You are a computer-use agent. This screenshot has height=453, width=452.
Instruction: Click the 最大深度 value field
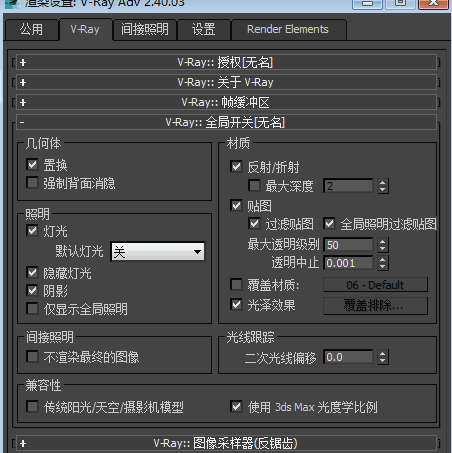(348, 186)
